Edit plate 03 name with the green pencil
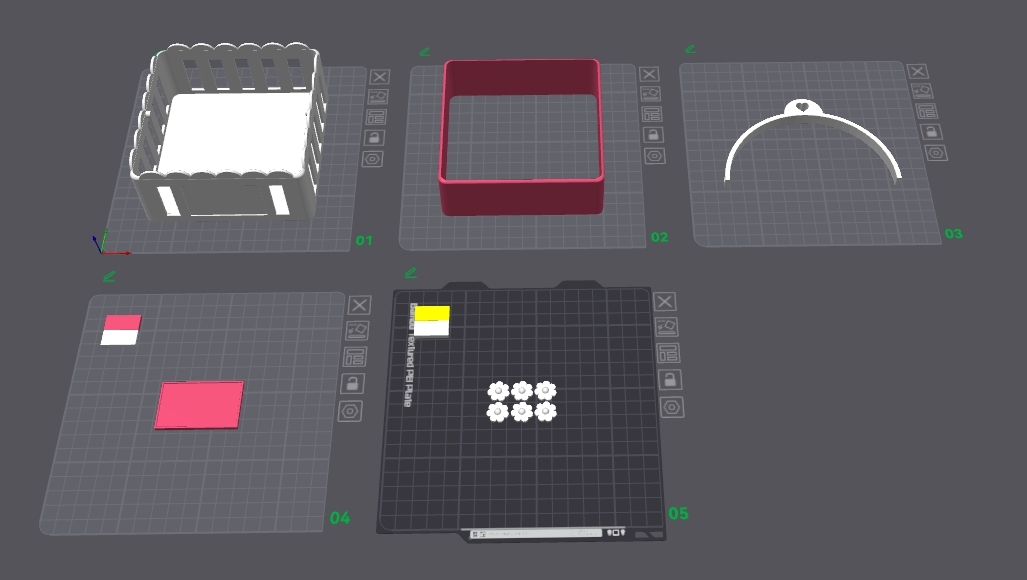This screenshot has height=580, width=1027. 690,49
